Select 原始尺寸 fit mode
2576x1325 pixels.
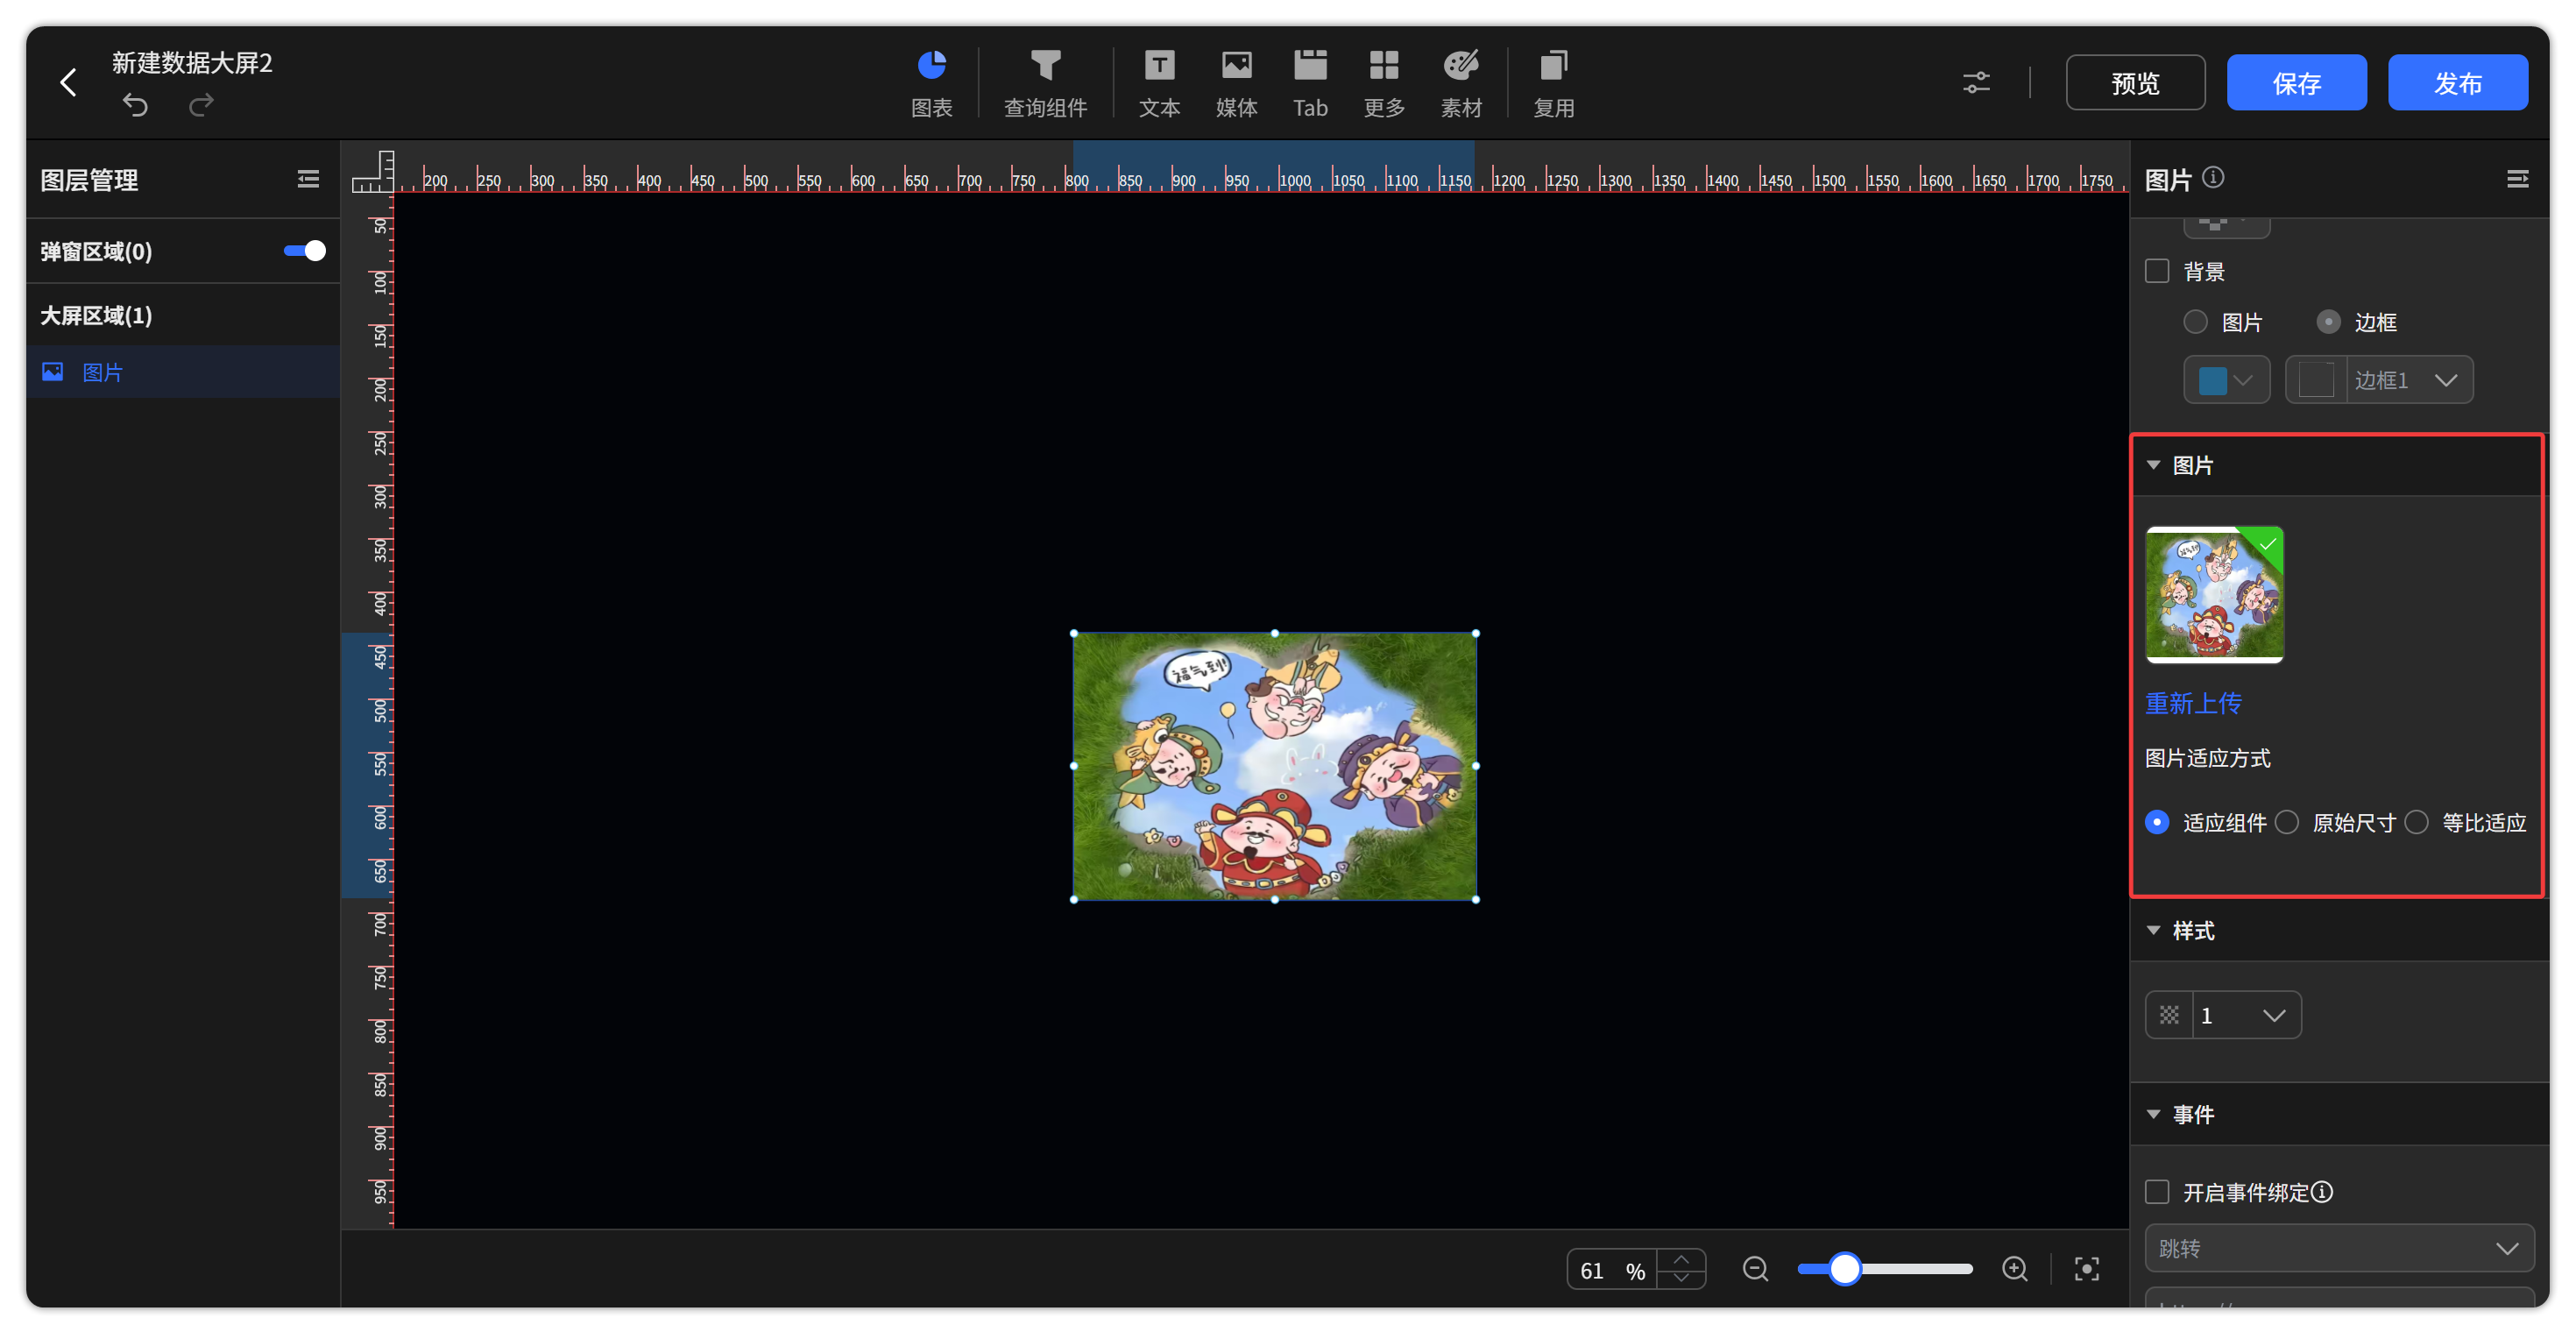[x=2286, y=822]
